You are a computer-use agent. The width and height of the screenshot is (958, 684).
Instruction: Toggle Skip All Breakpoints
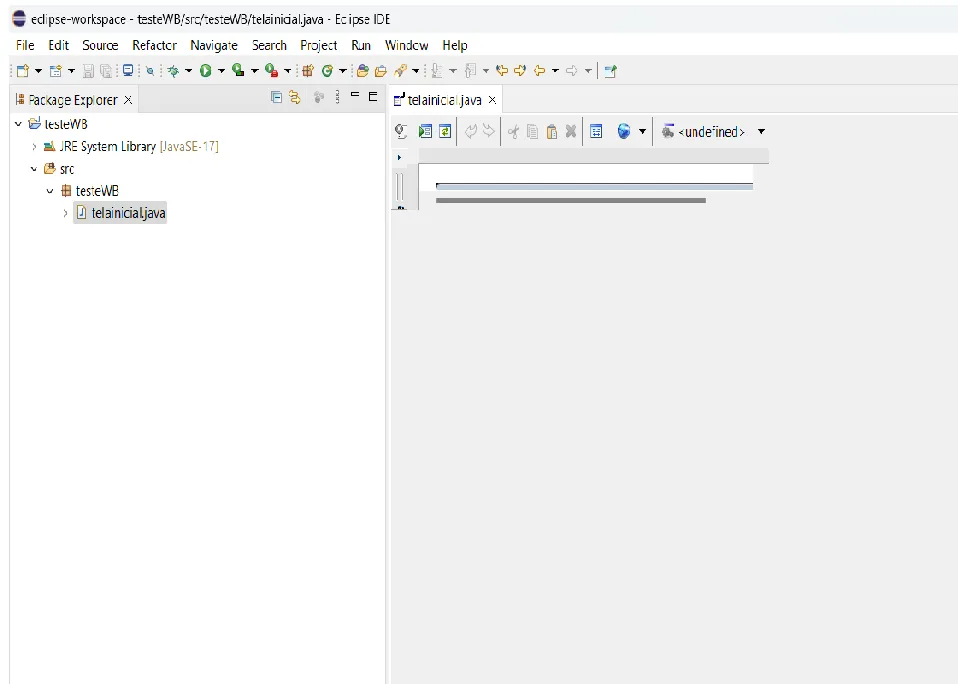(x=150, y=71)
